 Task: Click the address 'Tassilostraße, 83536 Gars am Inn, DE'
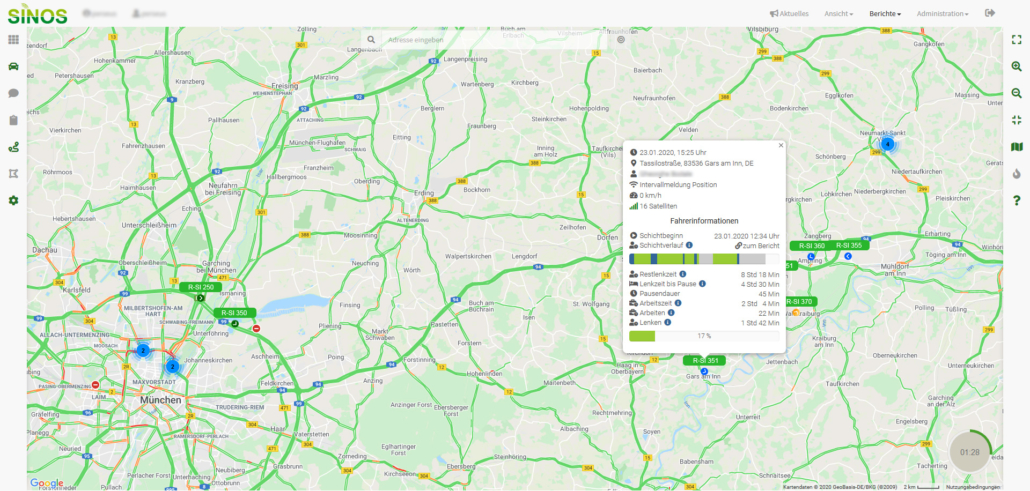tap(696, 163)
